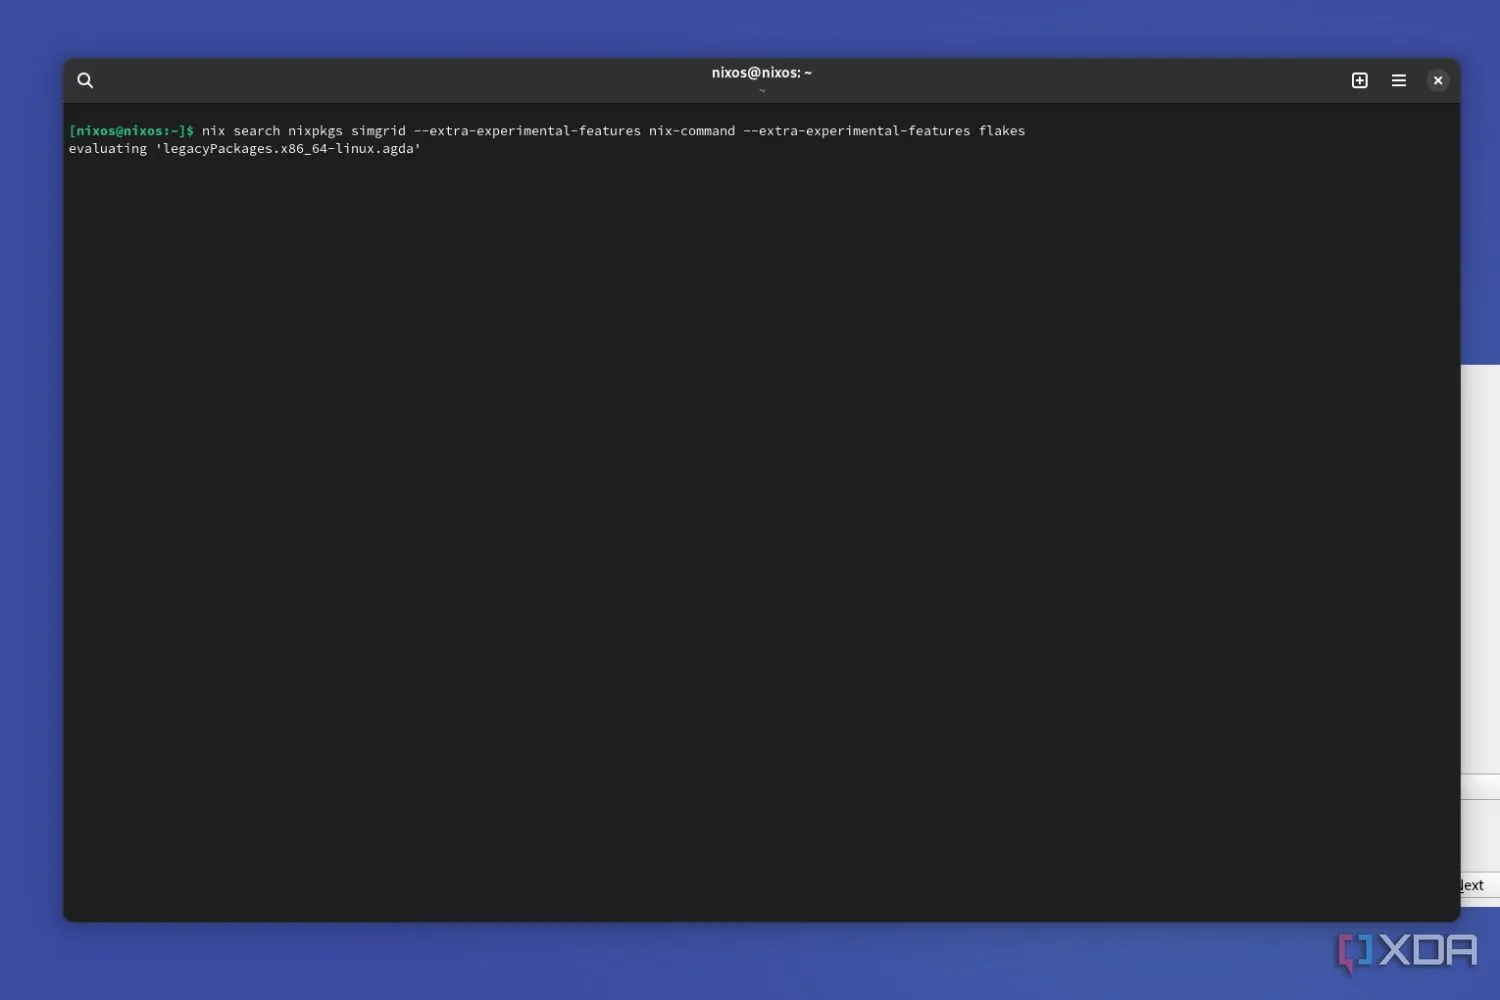Open a new tab with plus icon
The image size is (1500, 1000).
click(1359, 80)
